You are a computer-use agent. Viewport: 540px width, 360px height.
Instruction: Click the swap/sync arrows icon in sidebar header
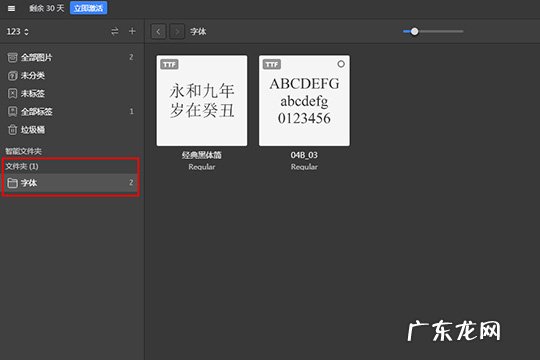115,31
